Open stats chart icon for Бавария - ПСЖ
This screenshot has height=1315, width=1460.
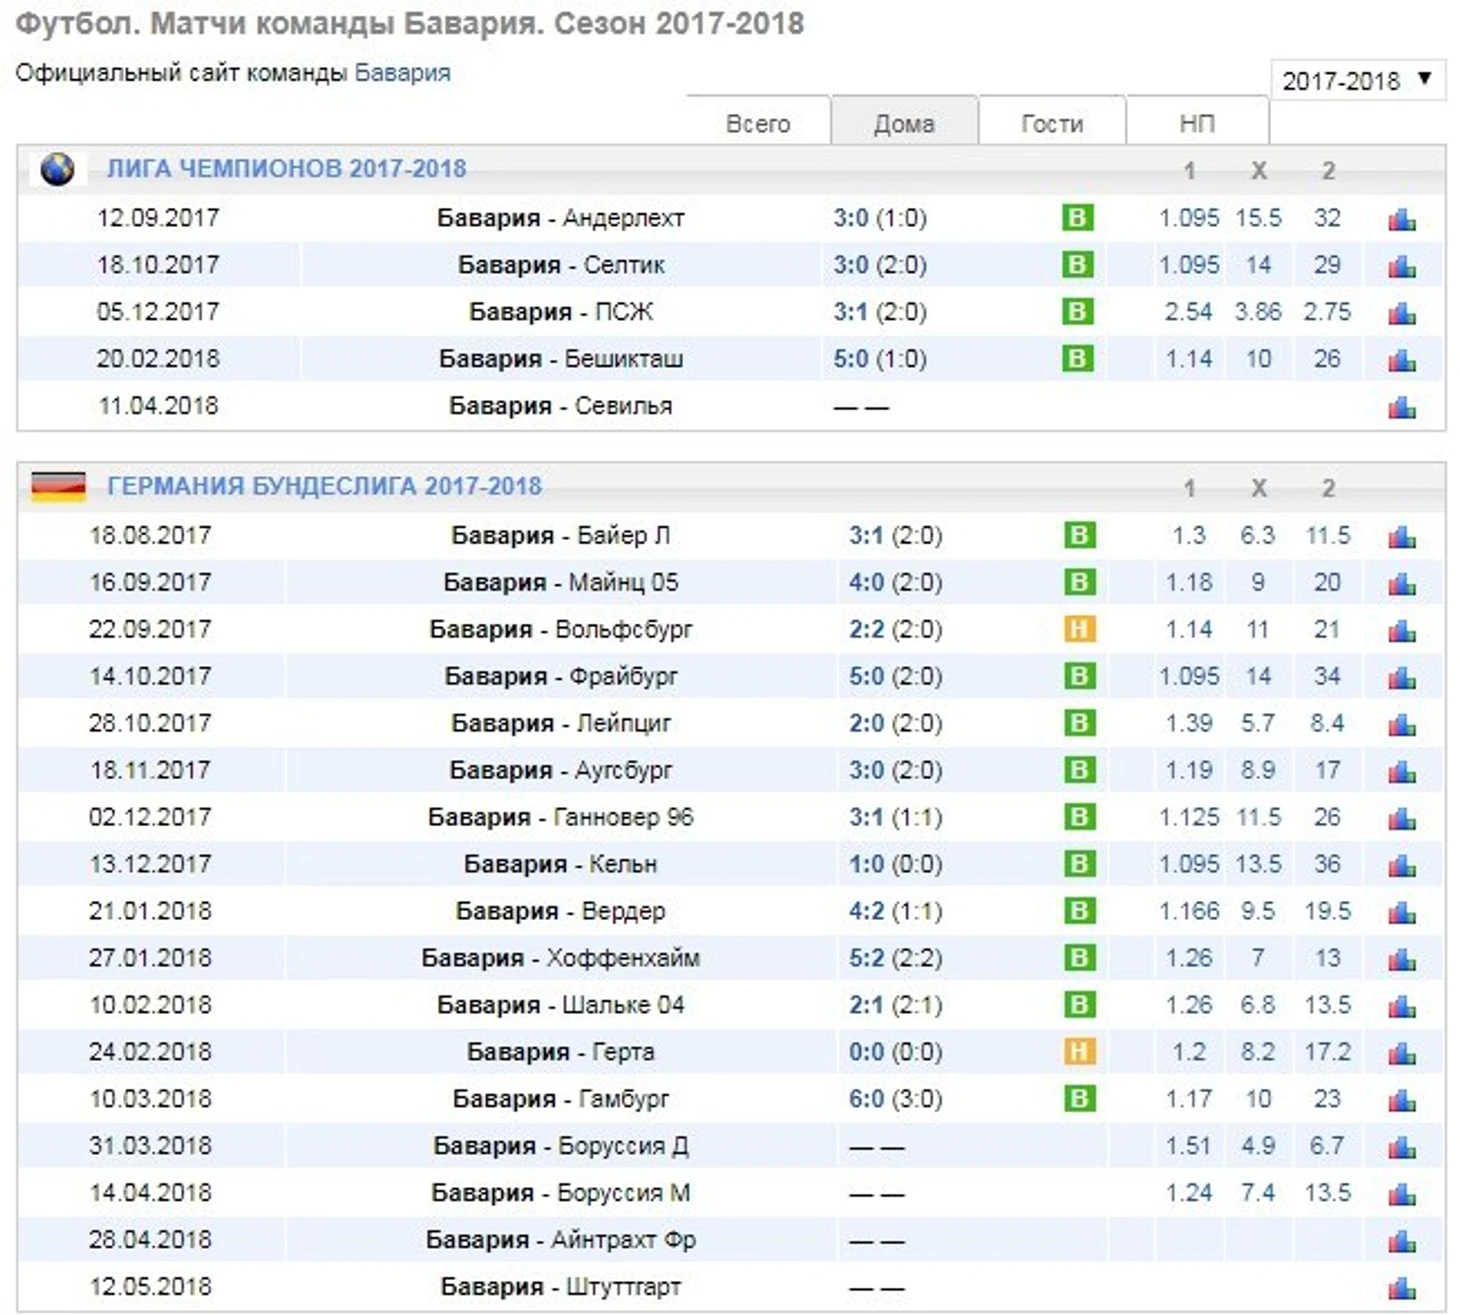click(1401, 313)
